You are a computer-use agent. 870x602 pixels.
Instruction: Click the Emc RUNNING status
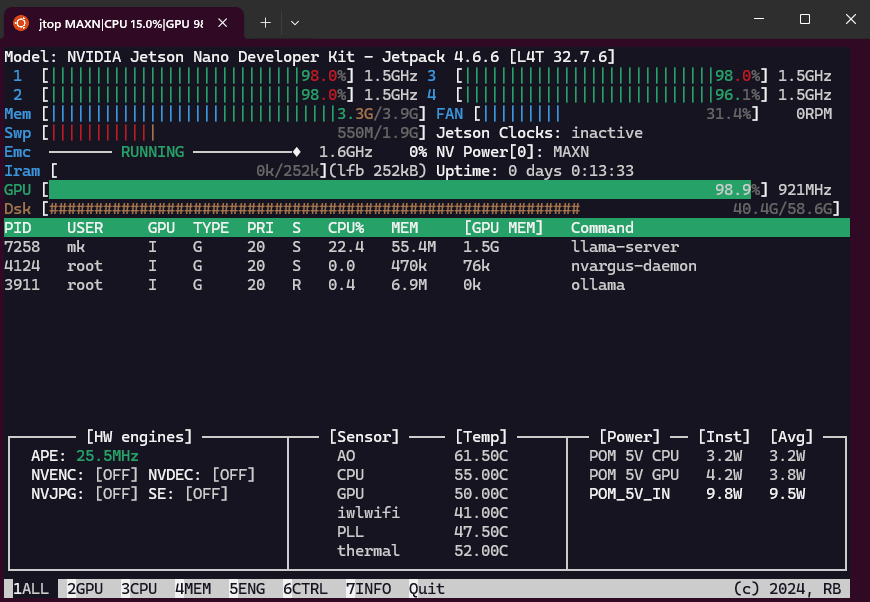tap(153, 152)
